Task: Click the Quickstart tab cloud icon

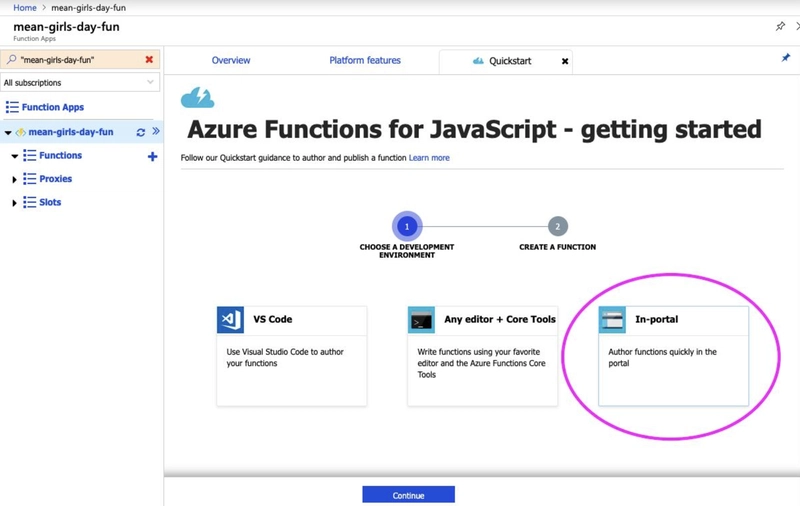Action: pos(478,61)
